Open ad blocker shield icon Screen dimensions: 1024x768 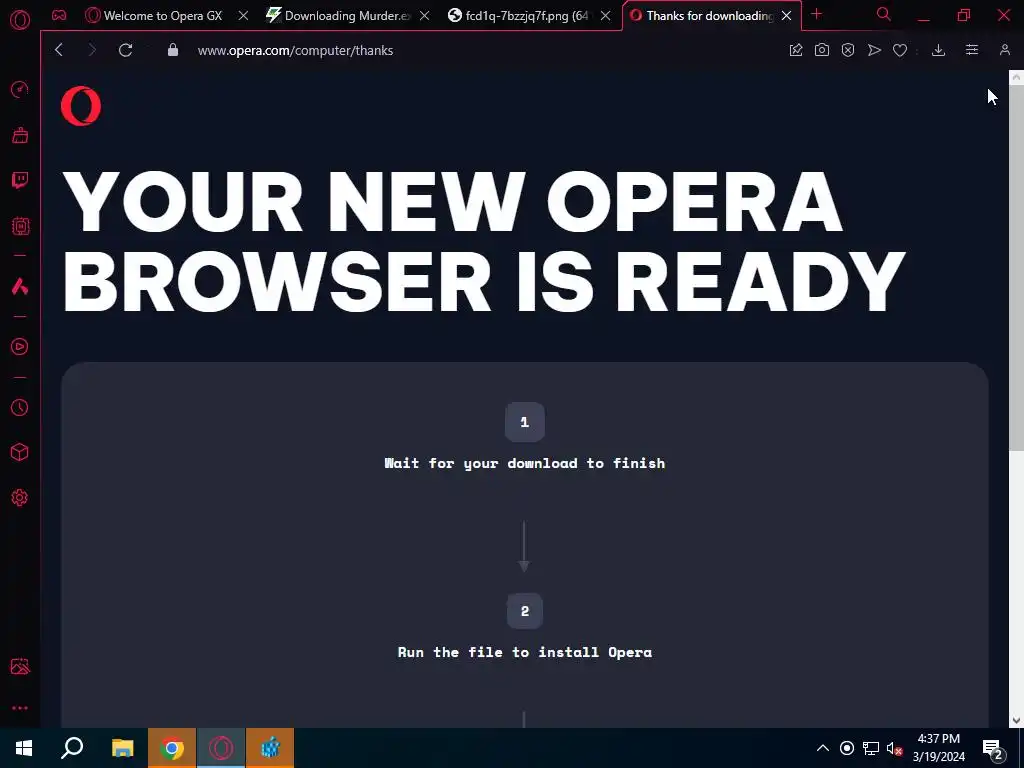(x=848, y=50)
